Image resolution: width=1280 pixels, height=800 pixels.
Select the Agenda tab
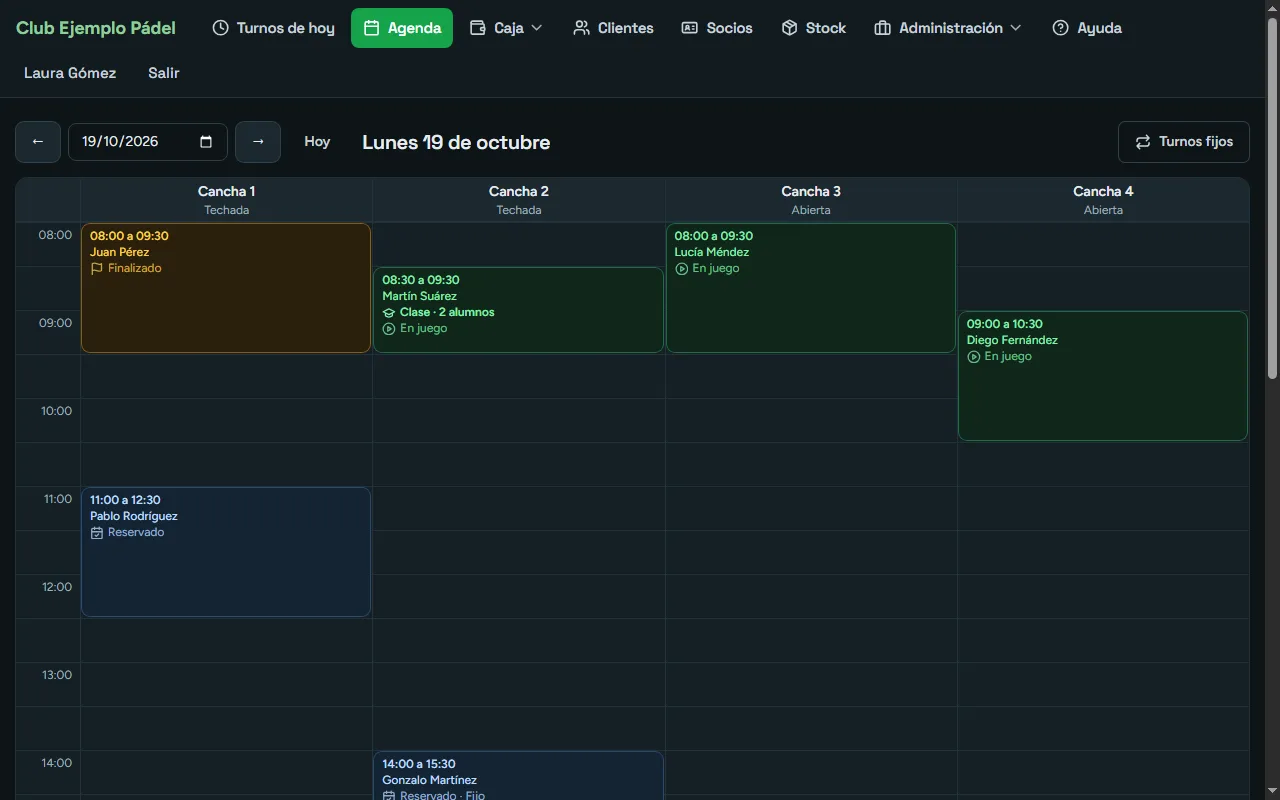coord(402,28)
